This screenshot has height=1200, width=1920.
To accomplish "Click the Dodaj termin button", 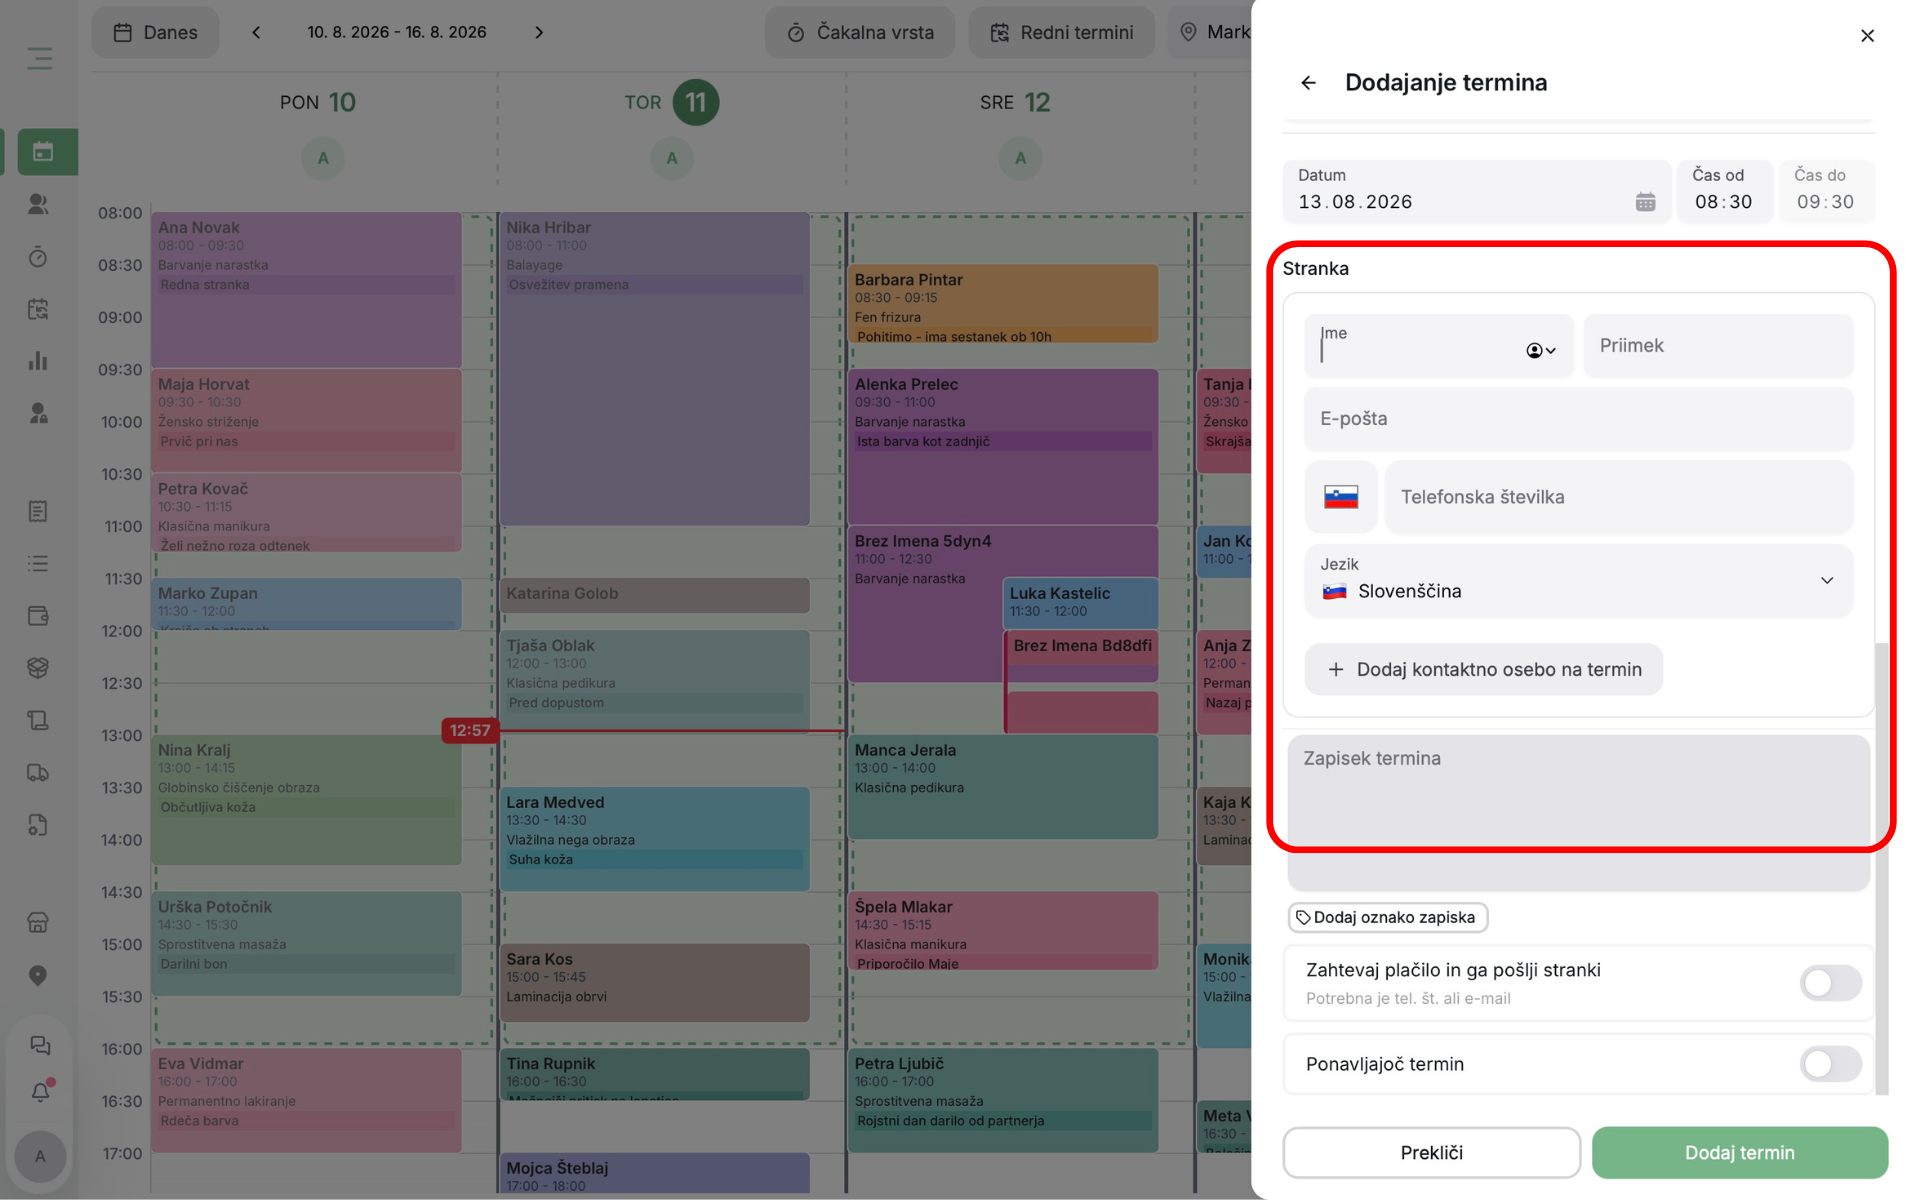I will pyautogui.click(x=1740, y=1153).
